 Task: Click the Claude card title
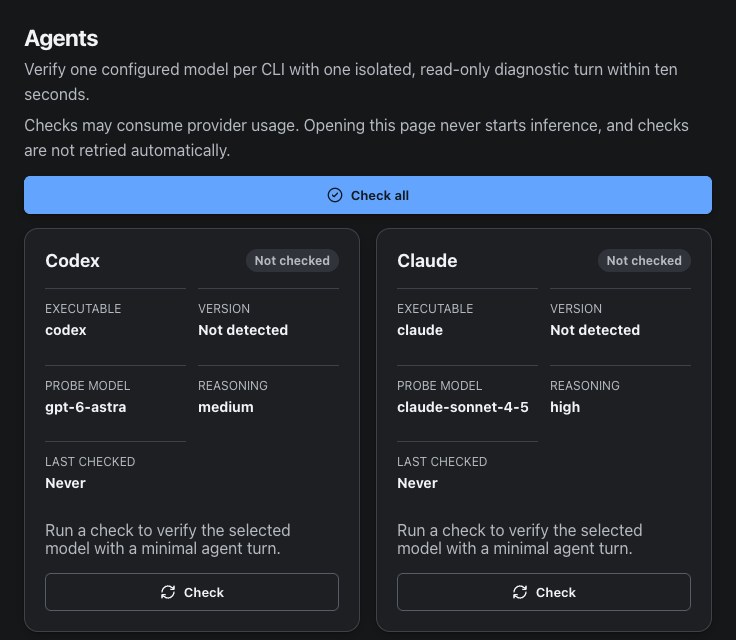coord(427,261)
